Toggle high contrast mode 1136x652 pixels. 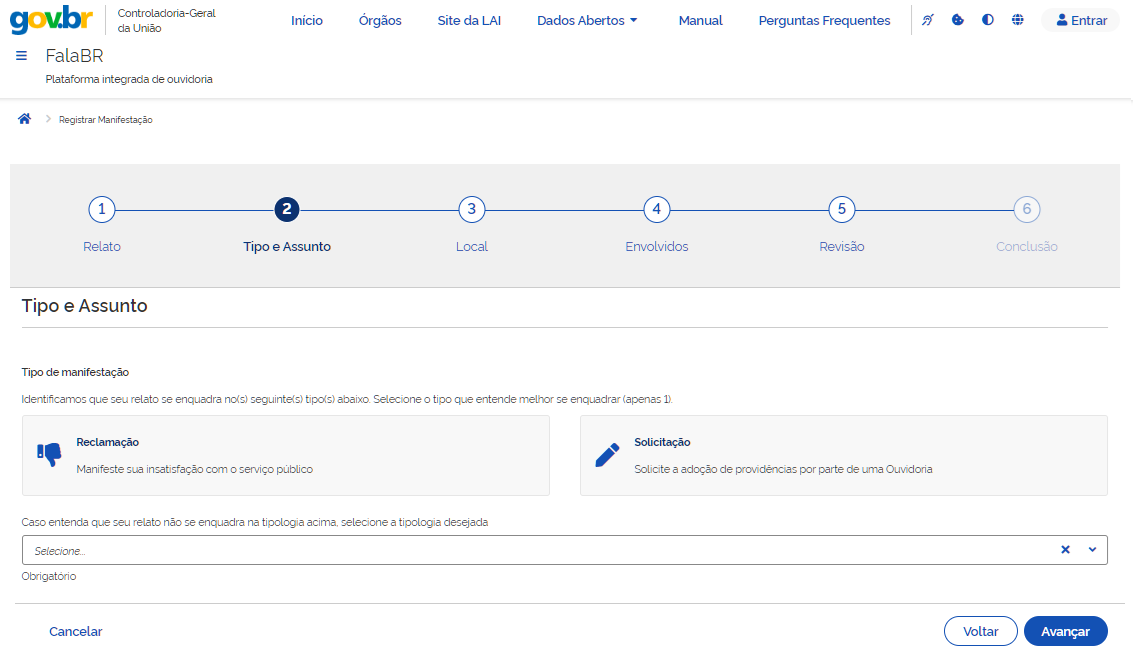(x=988, y=20)
